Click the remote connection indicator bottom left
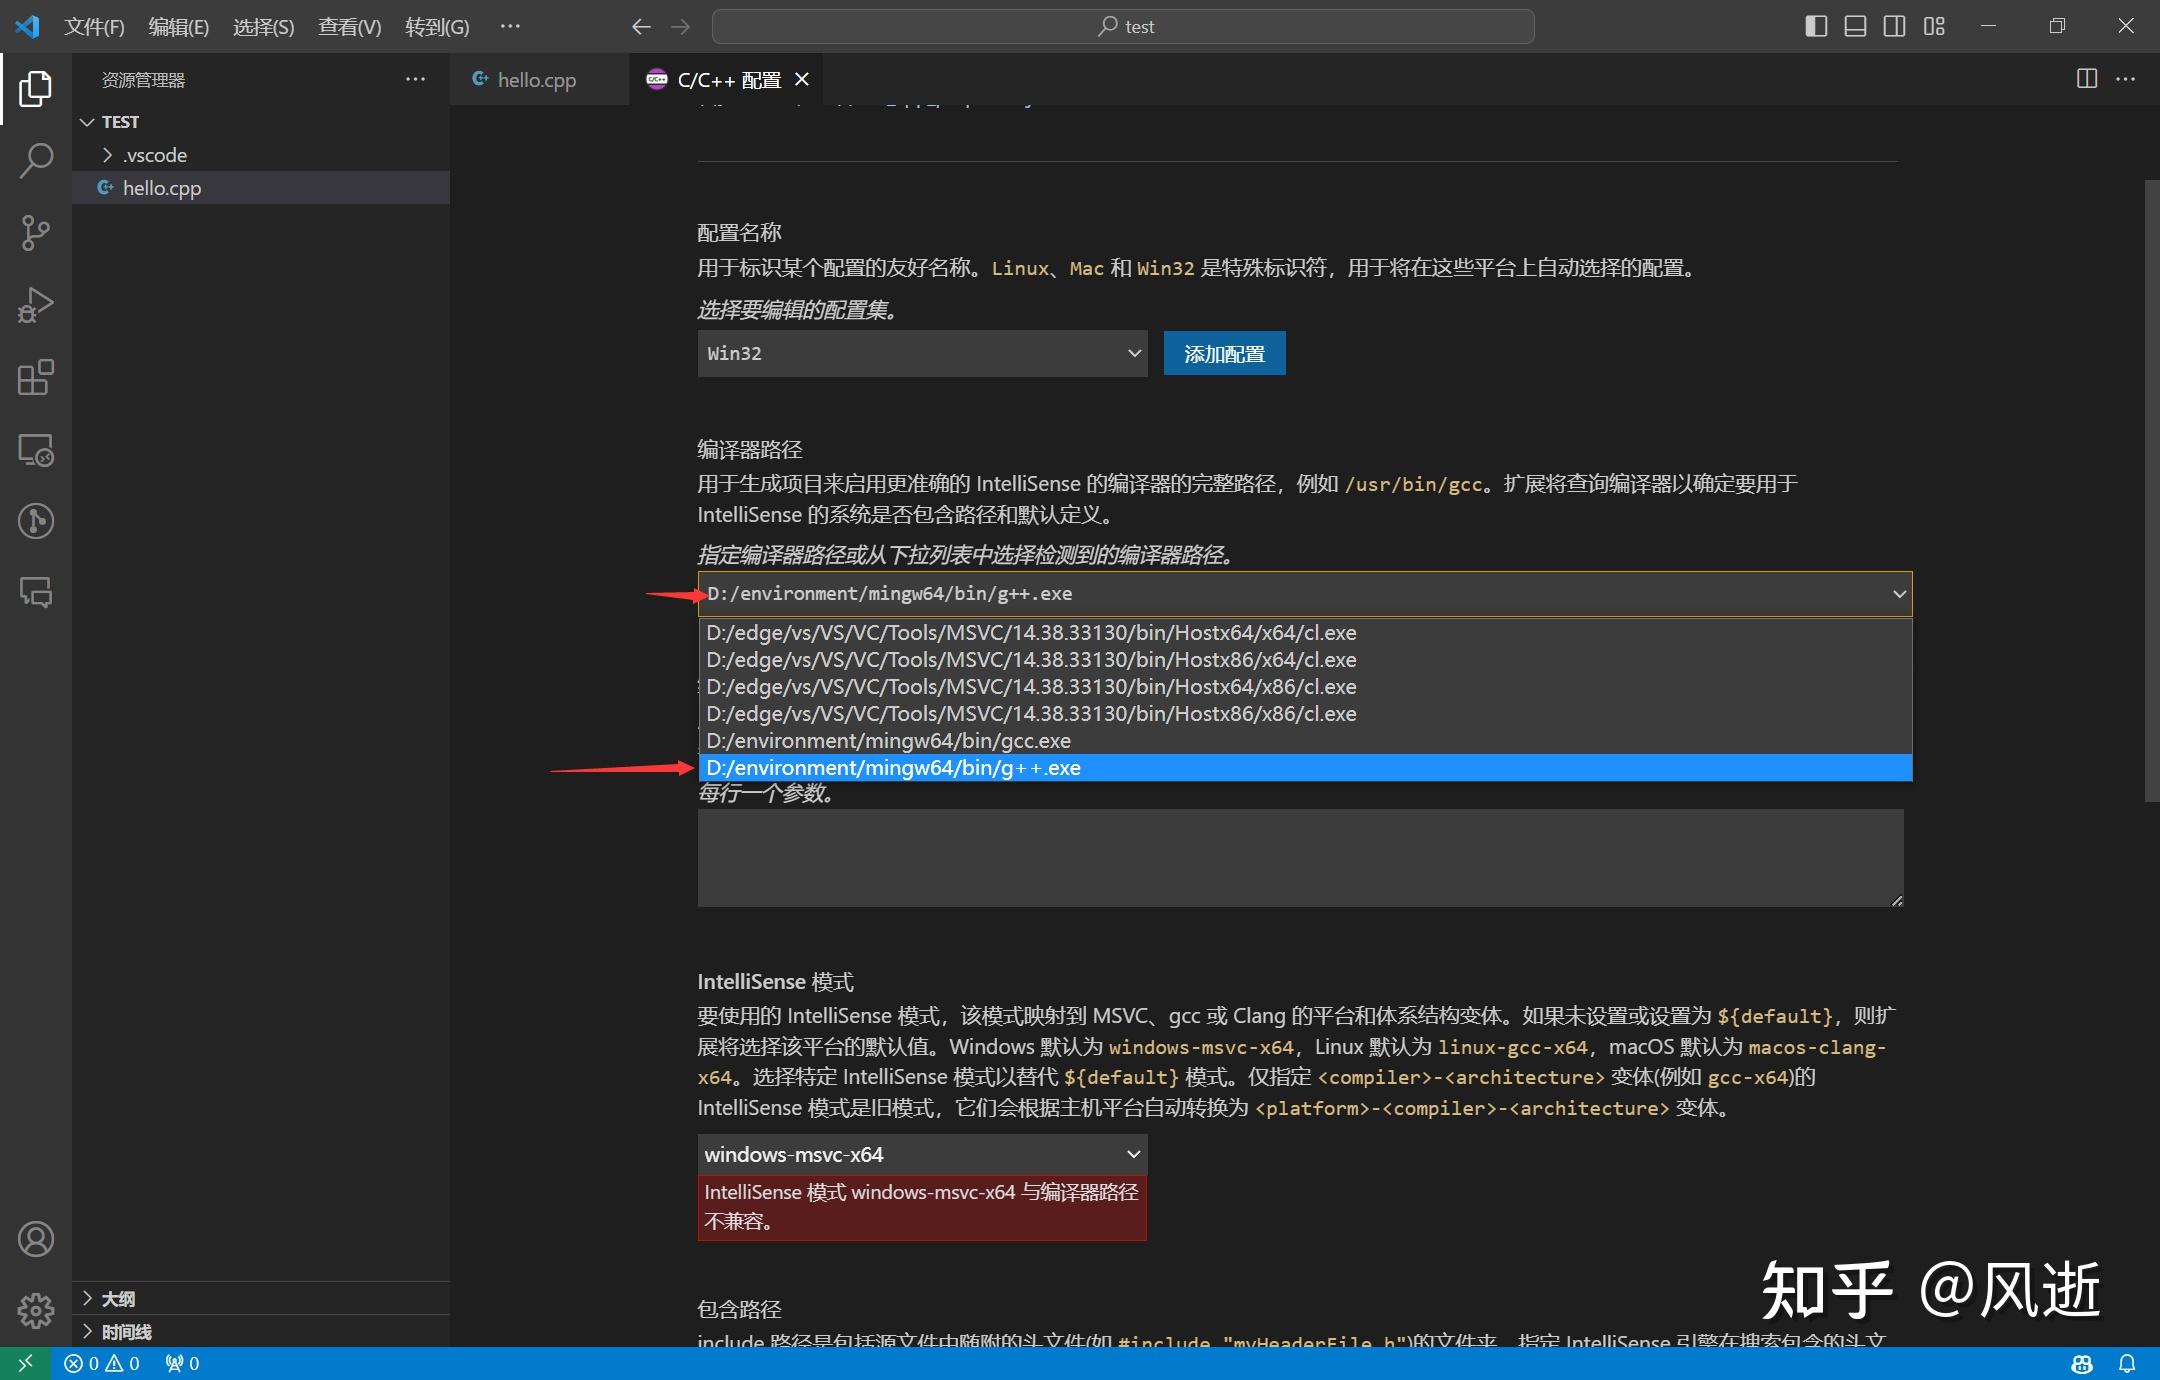 pyautogui.click(x=22, y=1363)
